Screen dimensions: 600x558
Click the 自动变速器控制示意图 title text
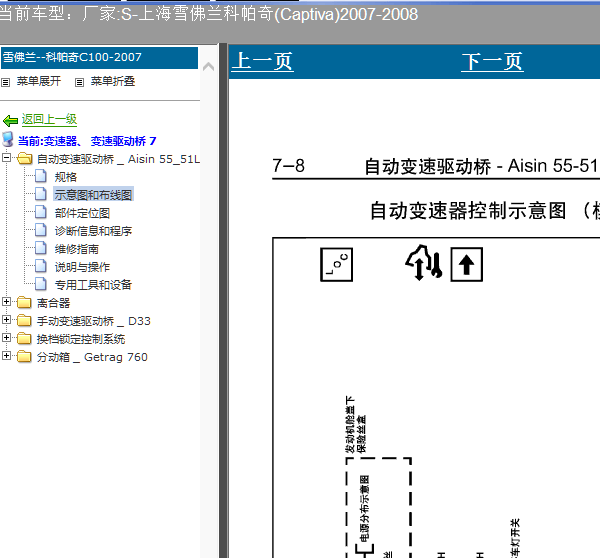[x=468, y=211]
